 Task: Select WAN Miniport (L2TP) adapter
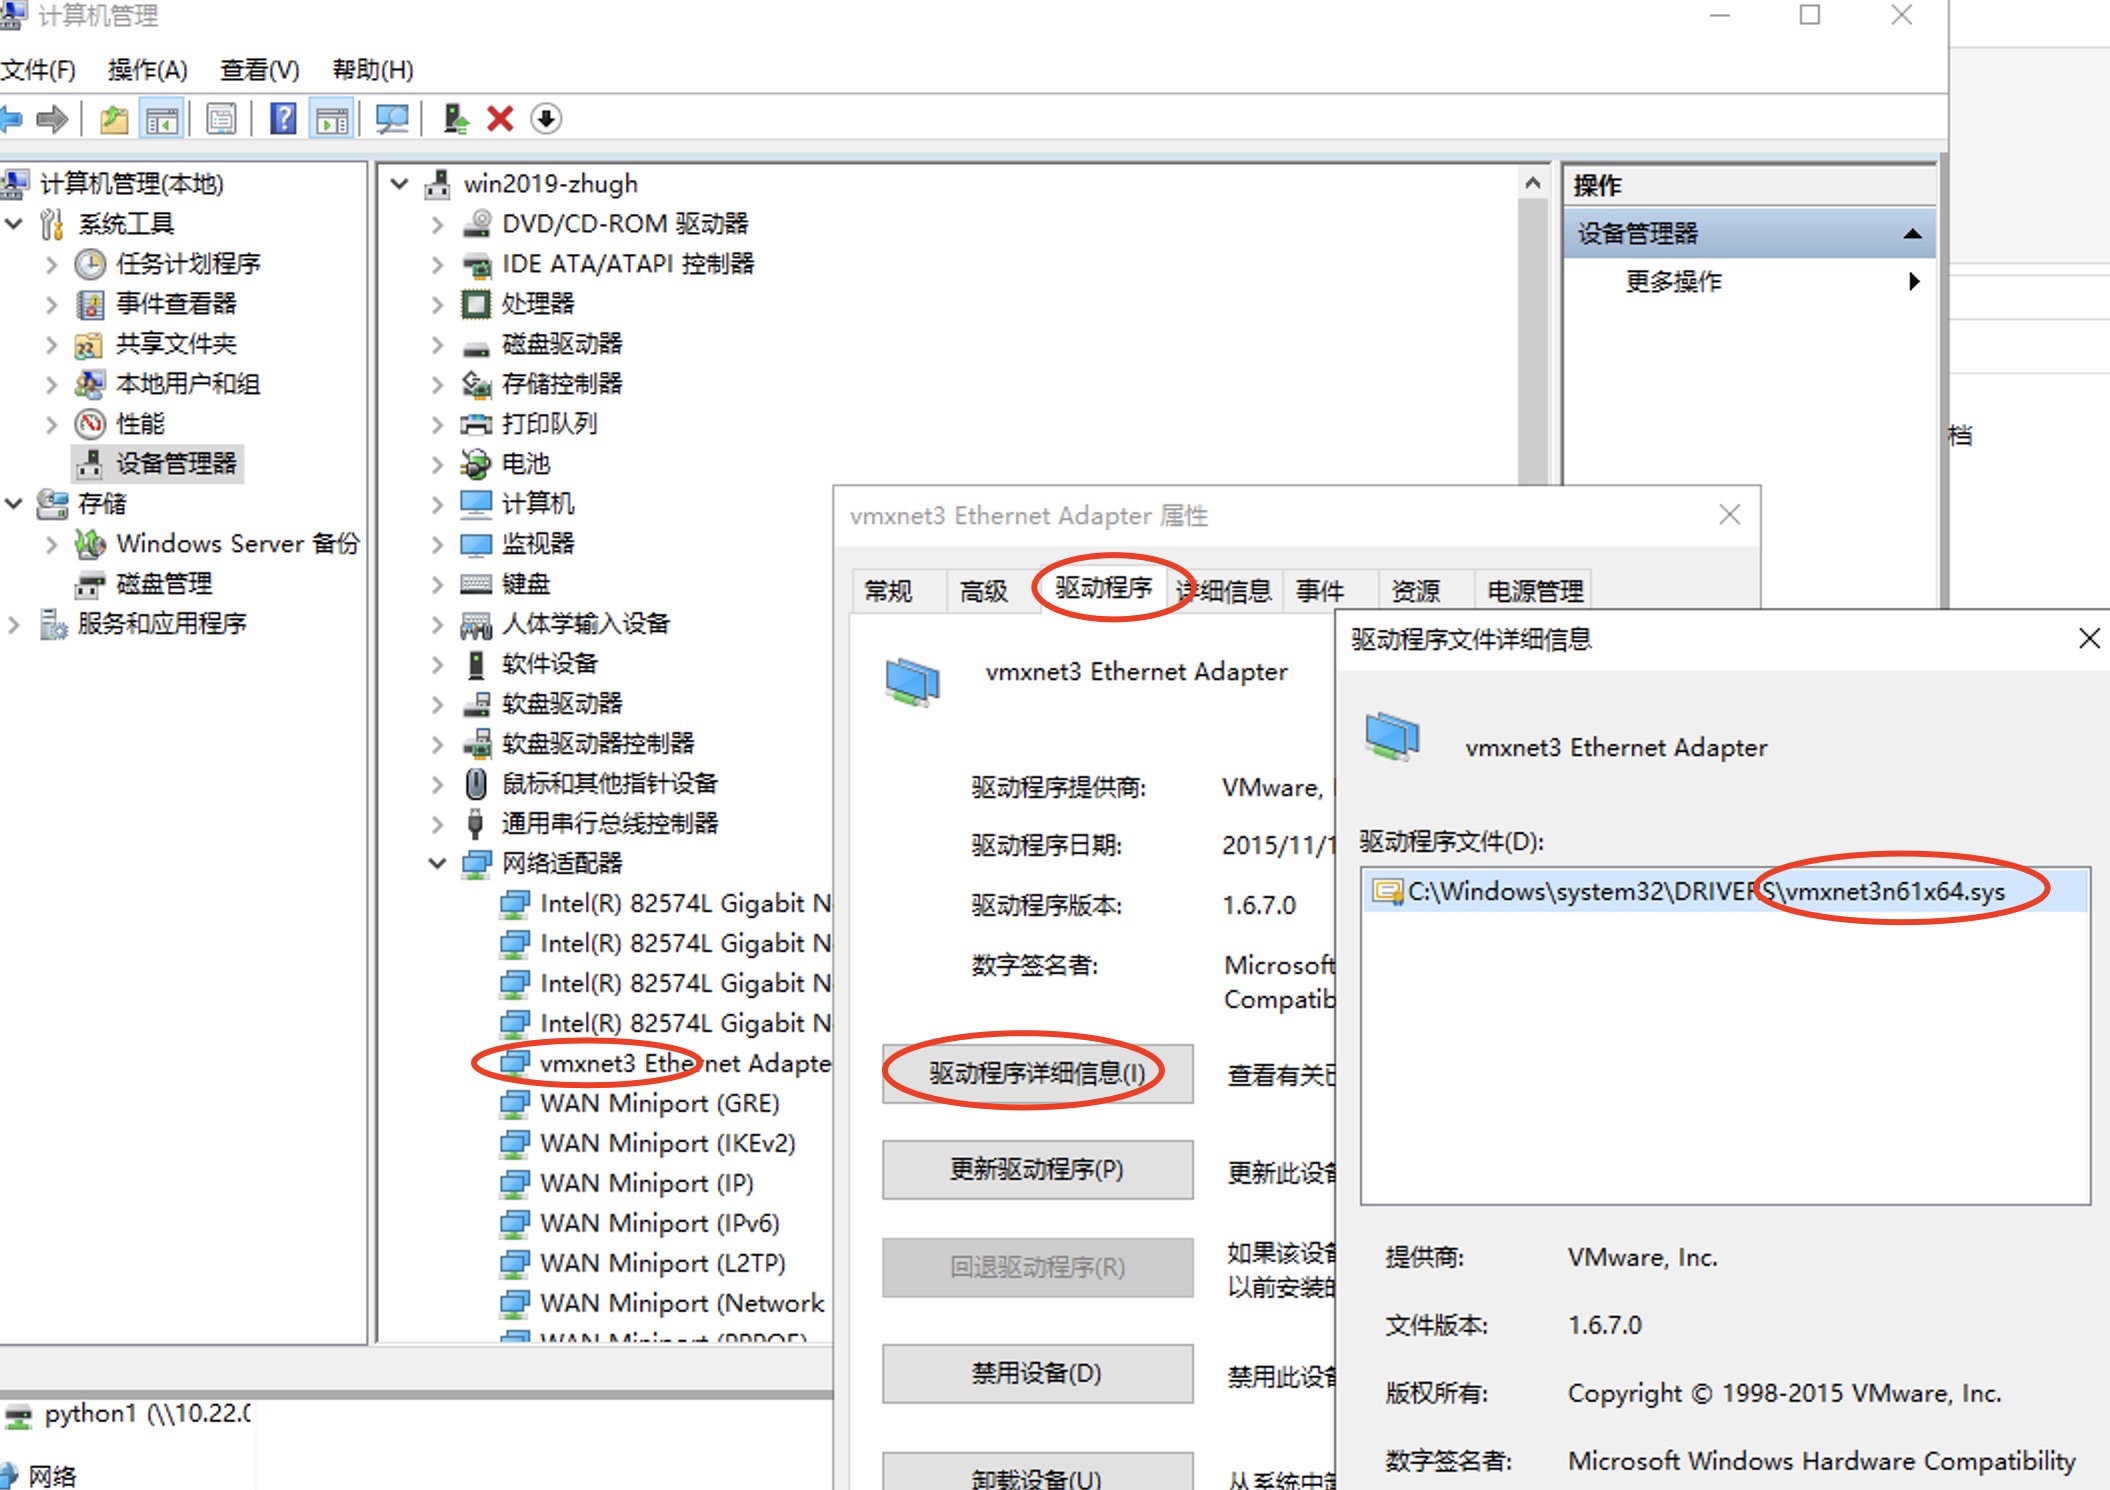click(x=663, y=1263)
